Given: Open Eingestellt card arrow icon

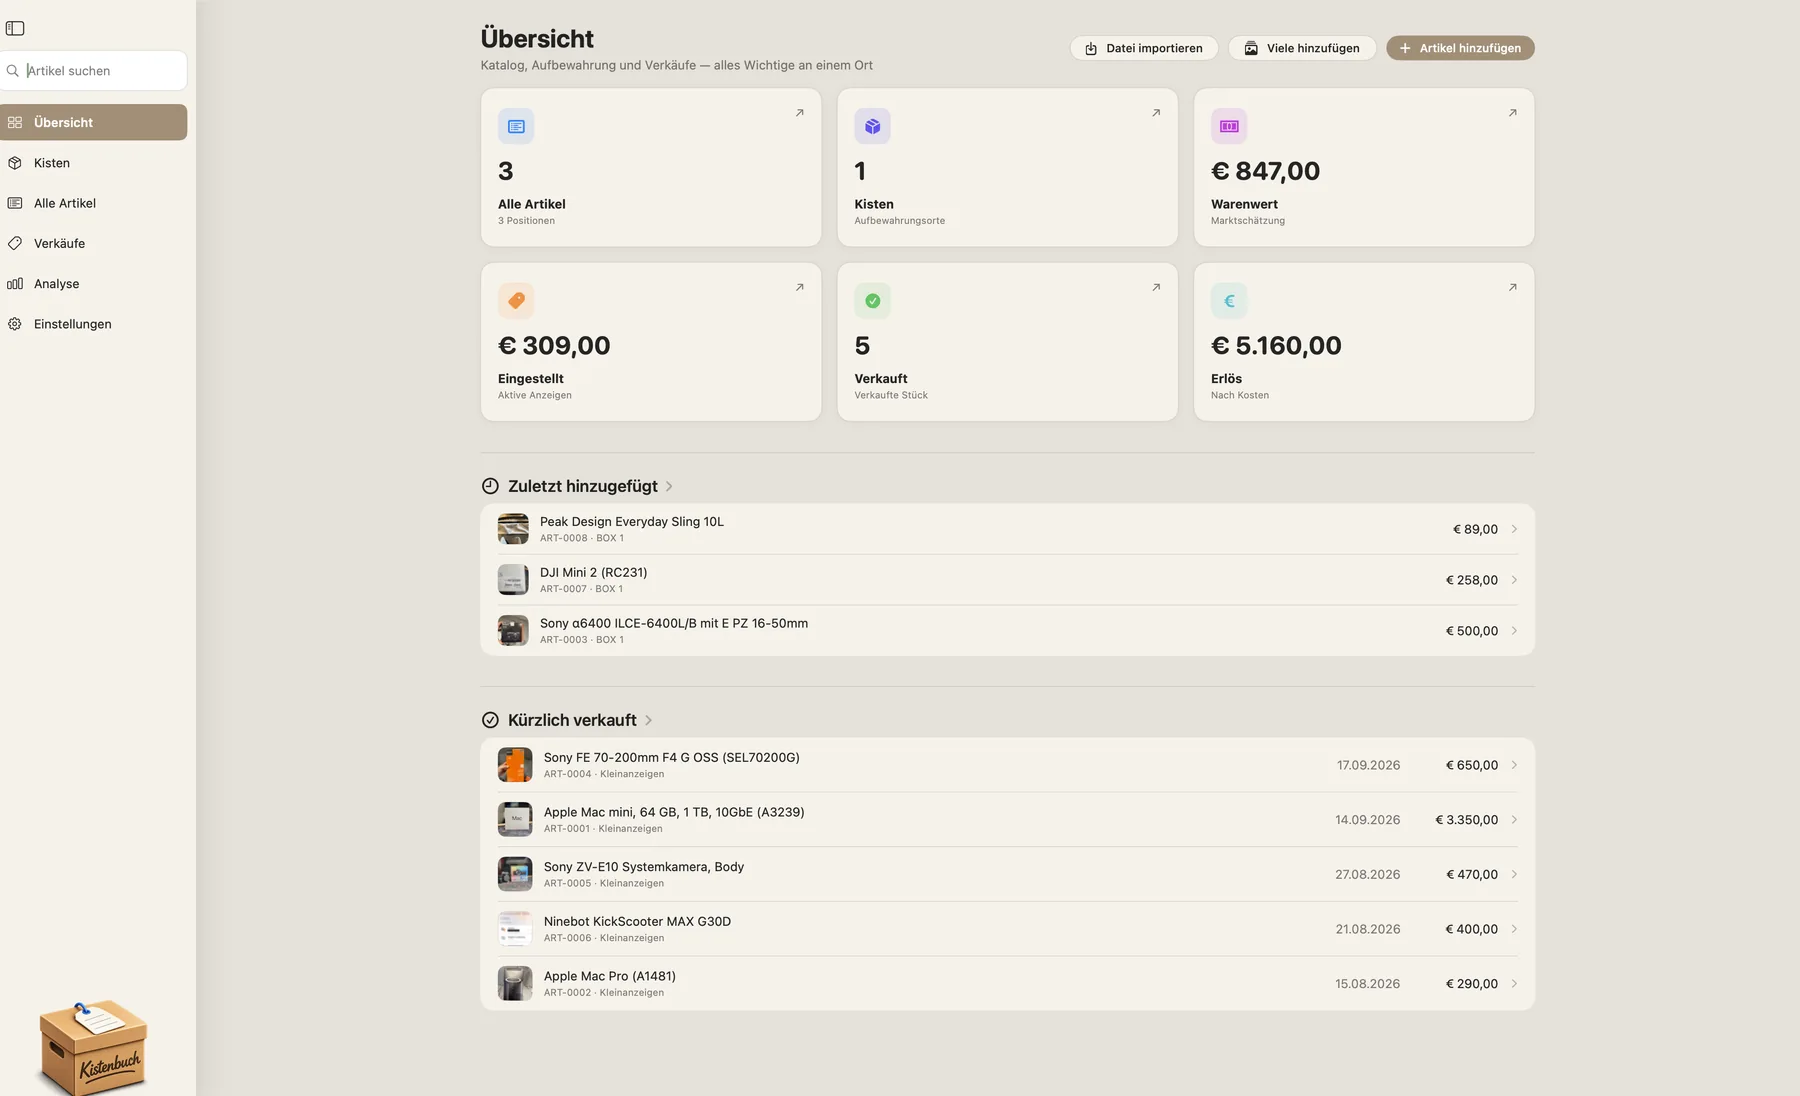Looking at the screenshot, I should click(799, 287).
